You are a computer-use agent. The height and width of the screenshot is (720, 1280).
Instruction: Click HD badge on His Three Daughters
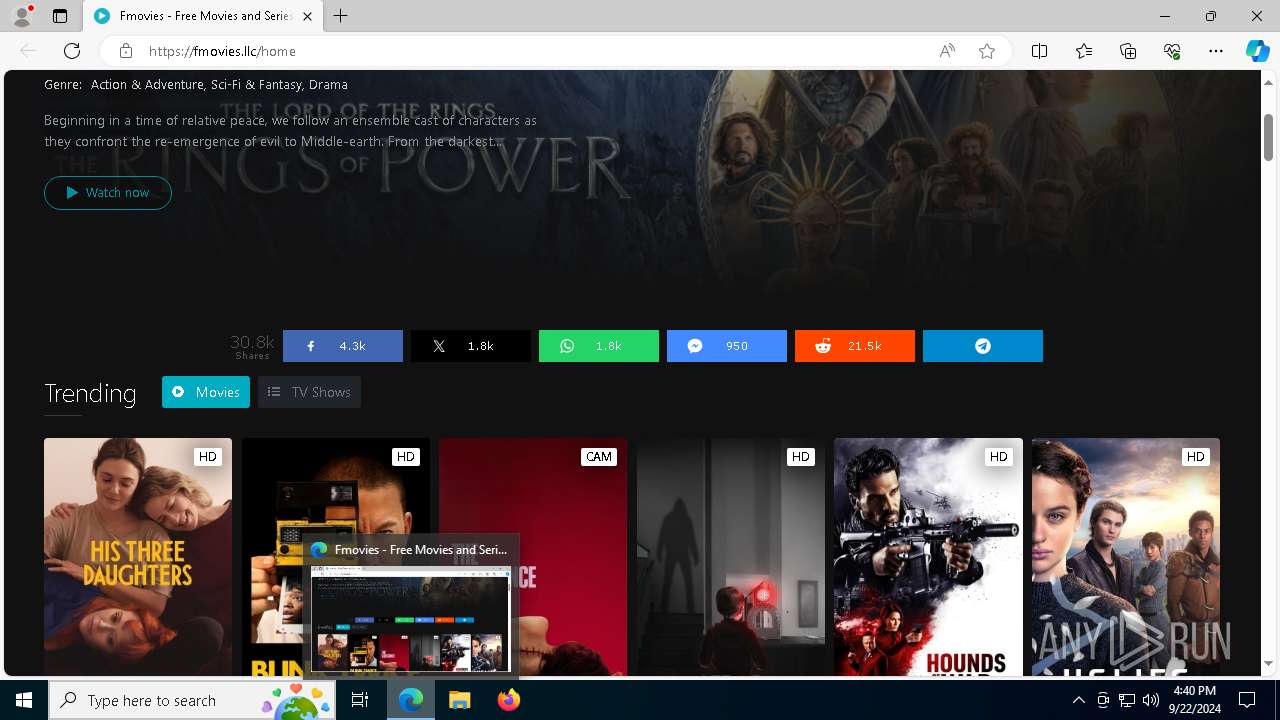click(x=207, y=457)
